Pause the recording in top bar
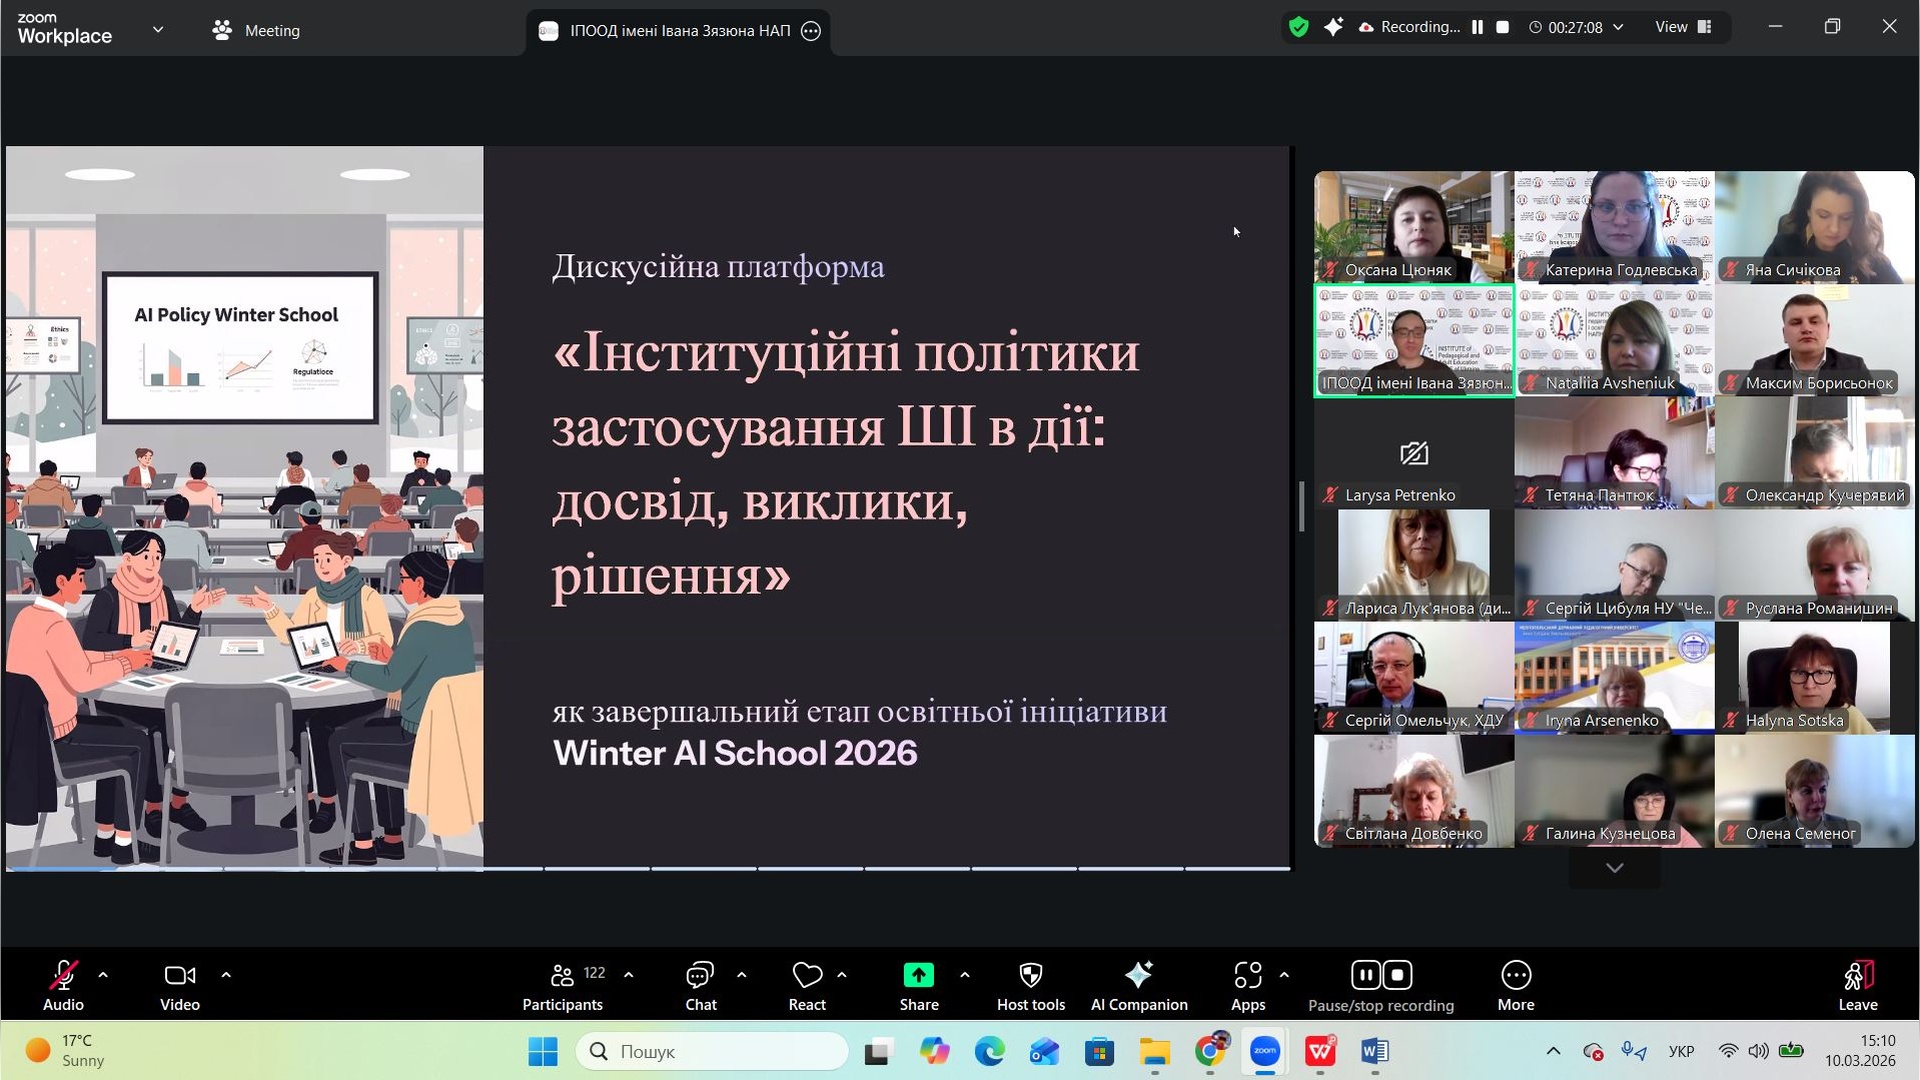The width and height of the screenshot is (1920, 1080). pos(1477,27)
